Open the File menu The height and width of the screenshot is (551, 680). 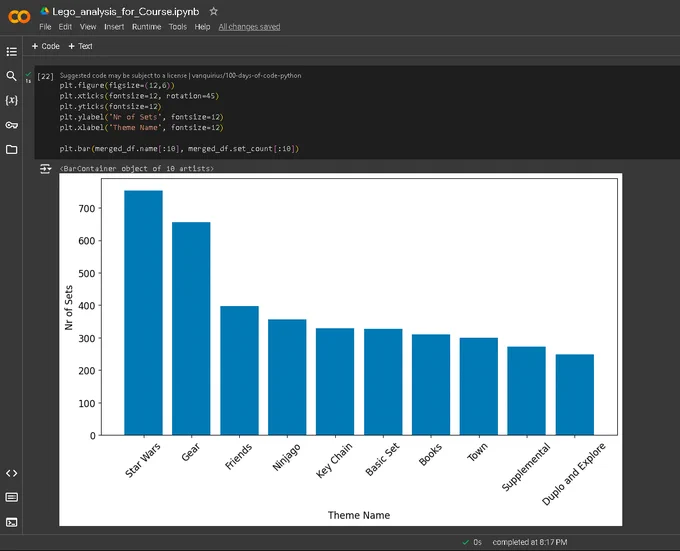[45, 27]
